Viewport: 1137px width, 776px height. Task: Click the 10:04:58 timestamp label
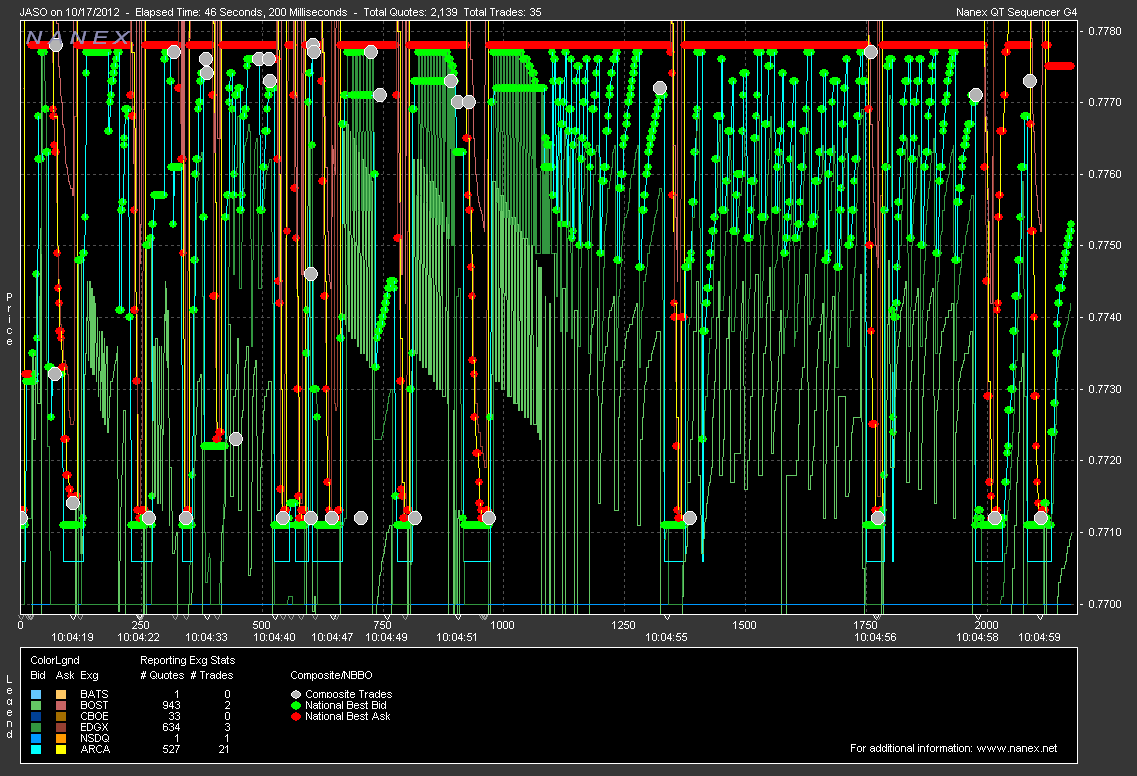tap(977, 637)
